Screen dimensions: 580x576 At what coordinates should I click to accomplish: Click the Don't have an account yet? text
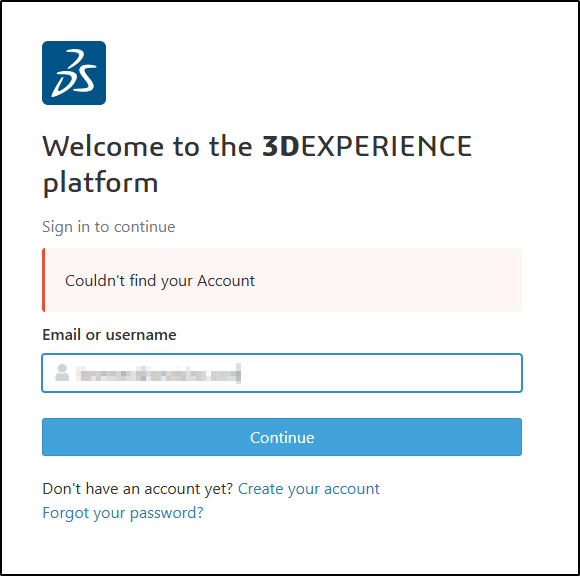[138, 489]
